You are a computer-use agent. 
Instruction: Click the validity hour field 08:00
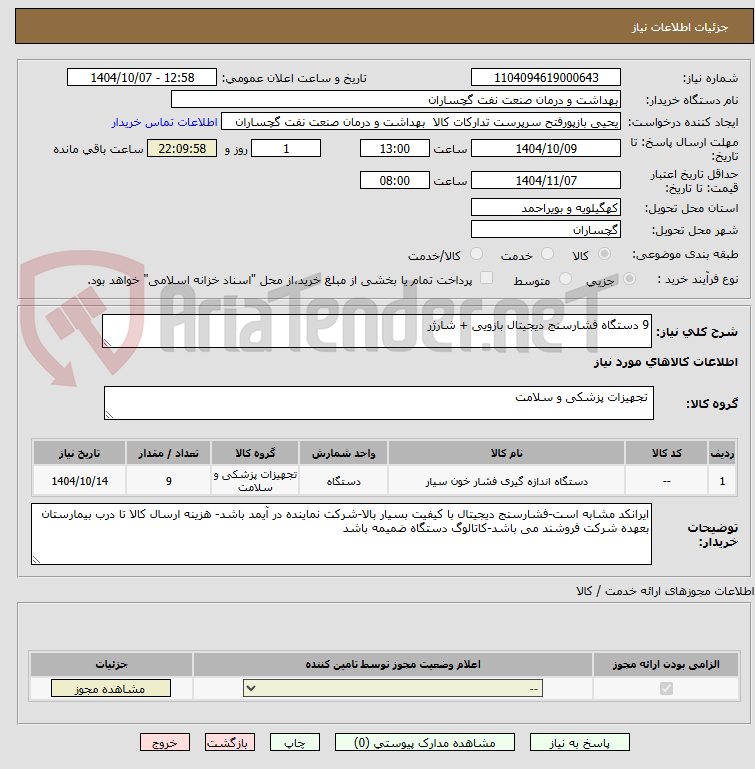394,180
